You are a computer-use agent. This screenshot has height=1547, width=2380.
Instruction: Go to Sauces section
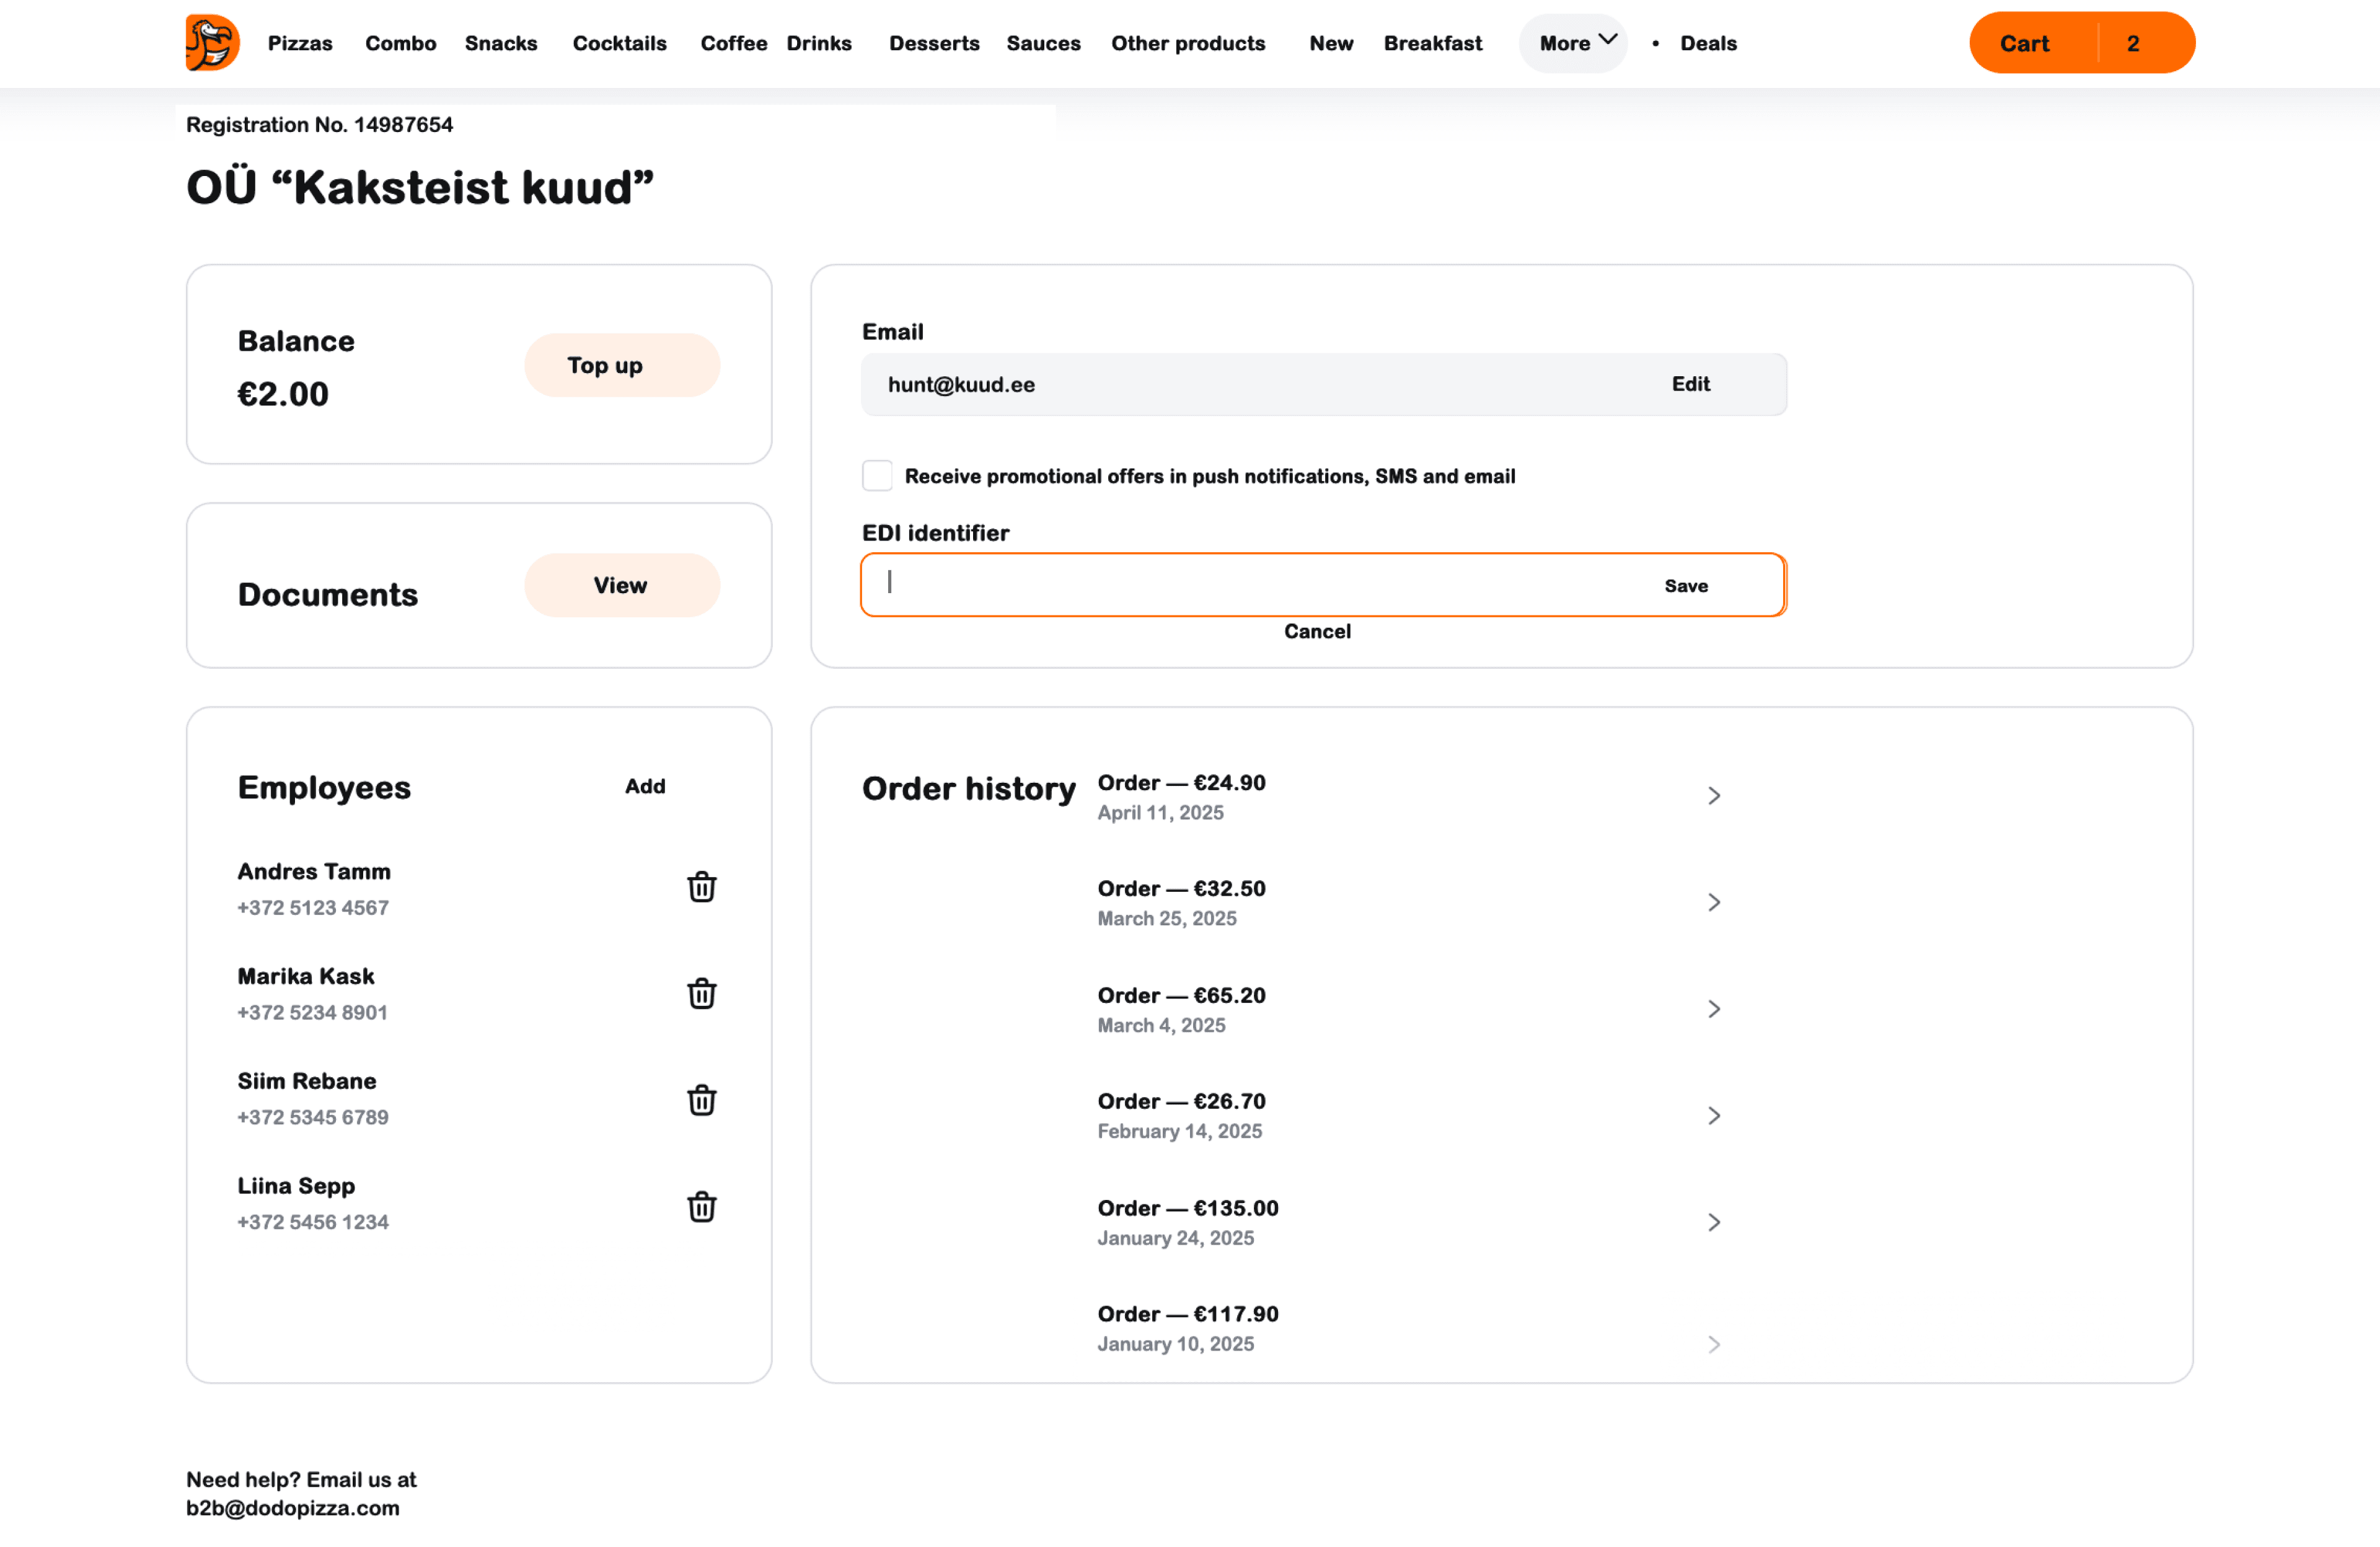pyautogui.click(x=1043, y=43)
